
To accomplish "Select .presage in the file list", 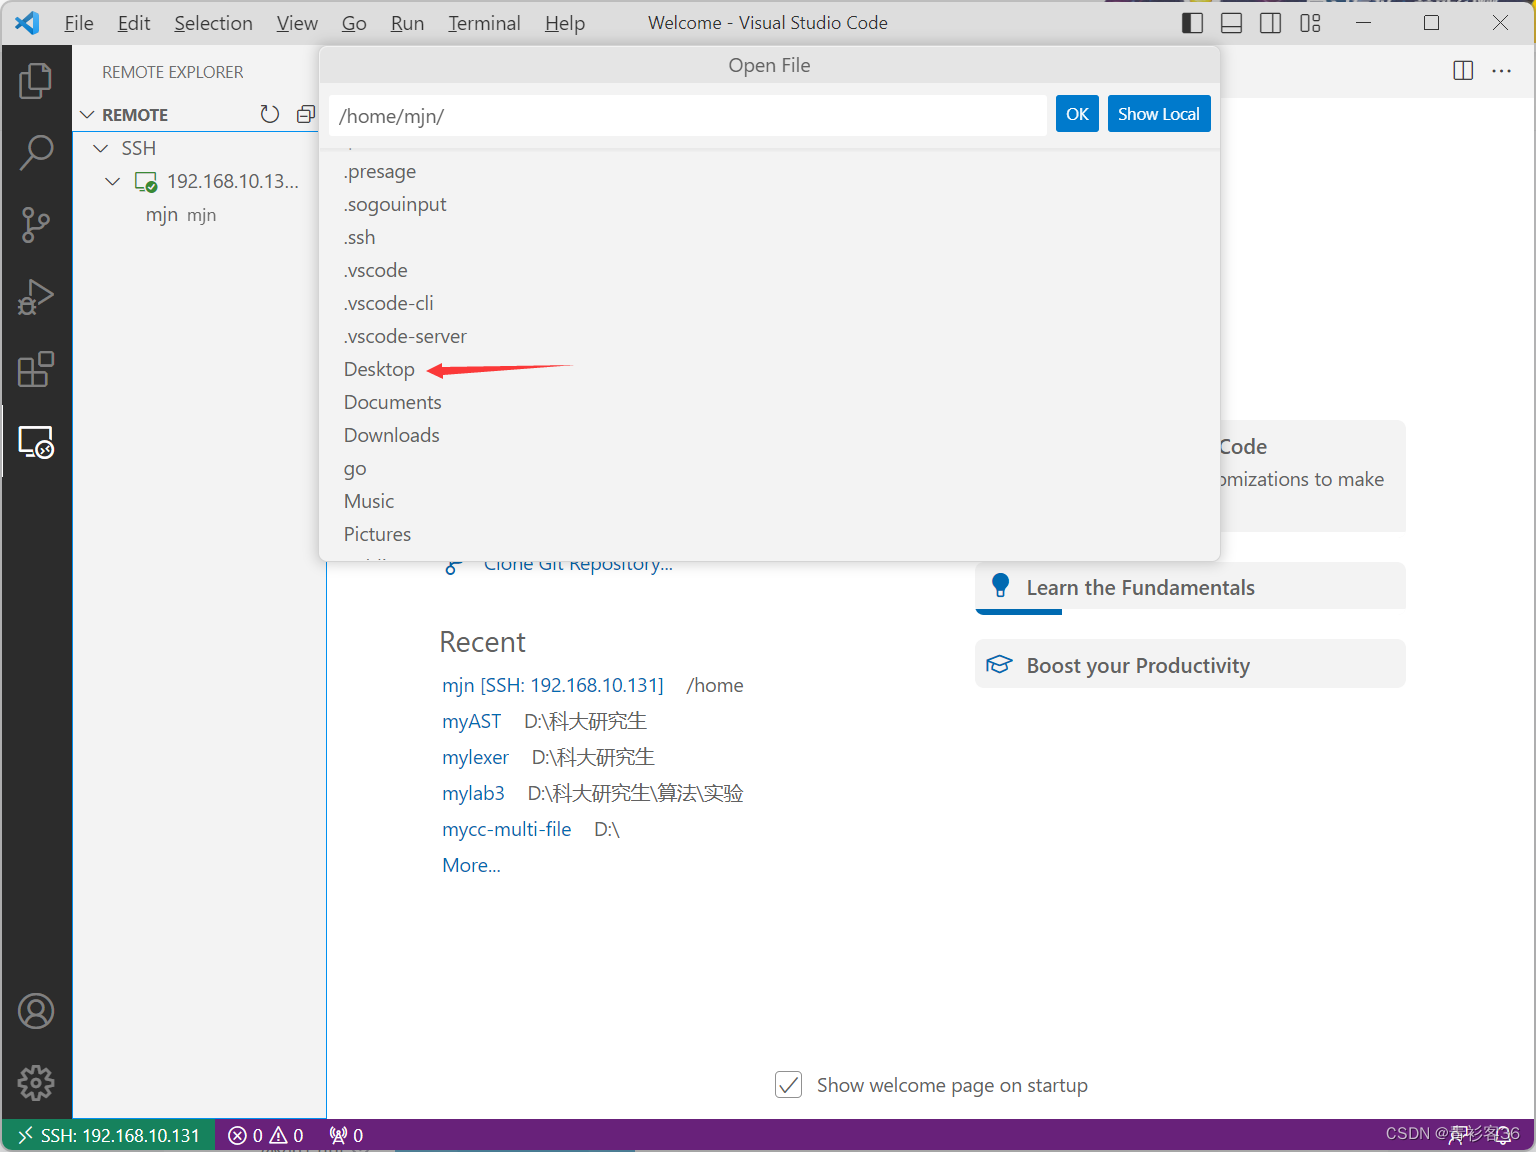I will coord(769,171).
